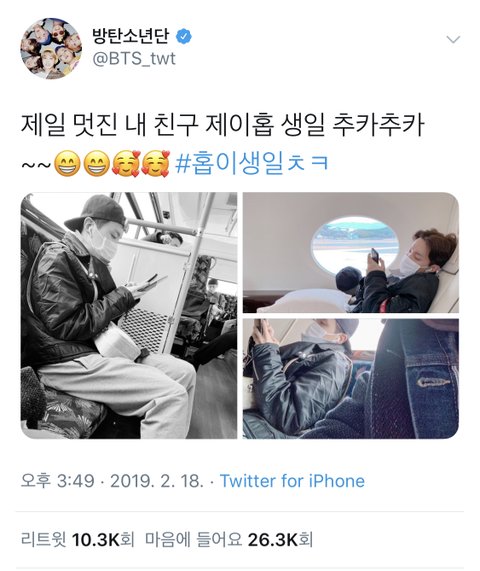Select the tweet text 제일 멋진 내 친구
Image resolution: width=480 pixels, height=571 pixels.
click(x=109, y=125)
